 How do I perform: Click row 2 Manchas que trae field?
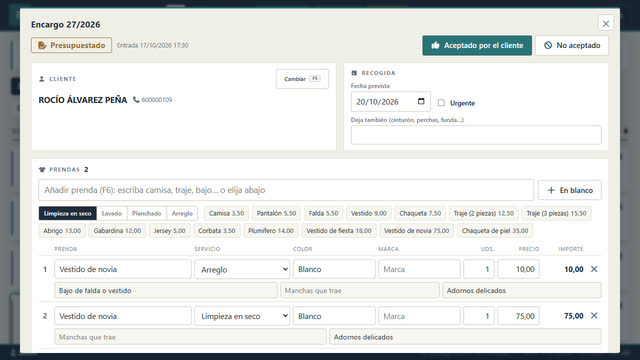tap(190, 337)
